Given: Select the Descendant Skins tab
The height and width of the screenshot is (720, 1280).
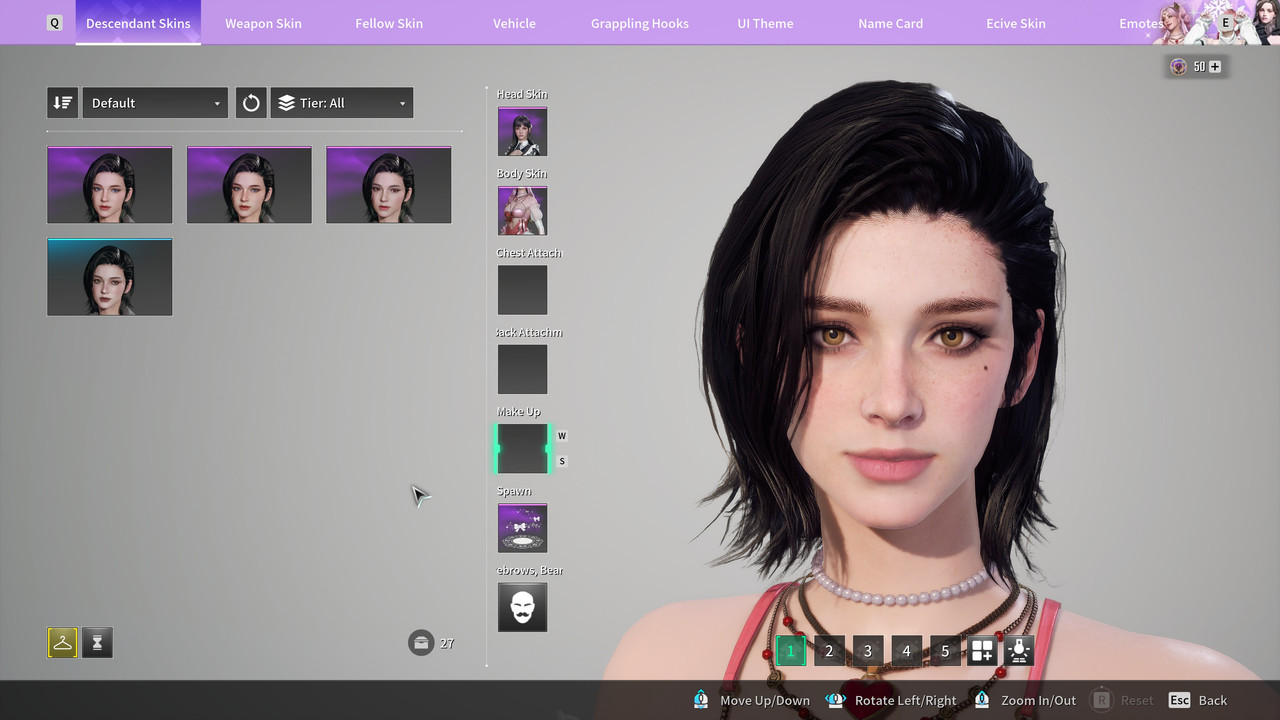Looking at the screenshot, I should click(138, 23).
